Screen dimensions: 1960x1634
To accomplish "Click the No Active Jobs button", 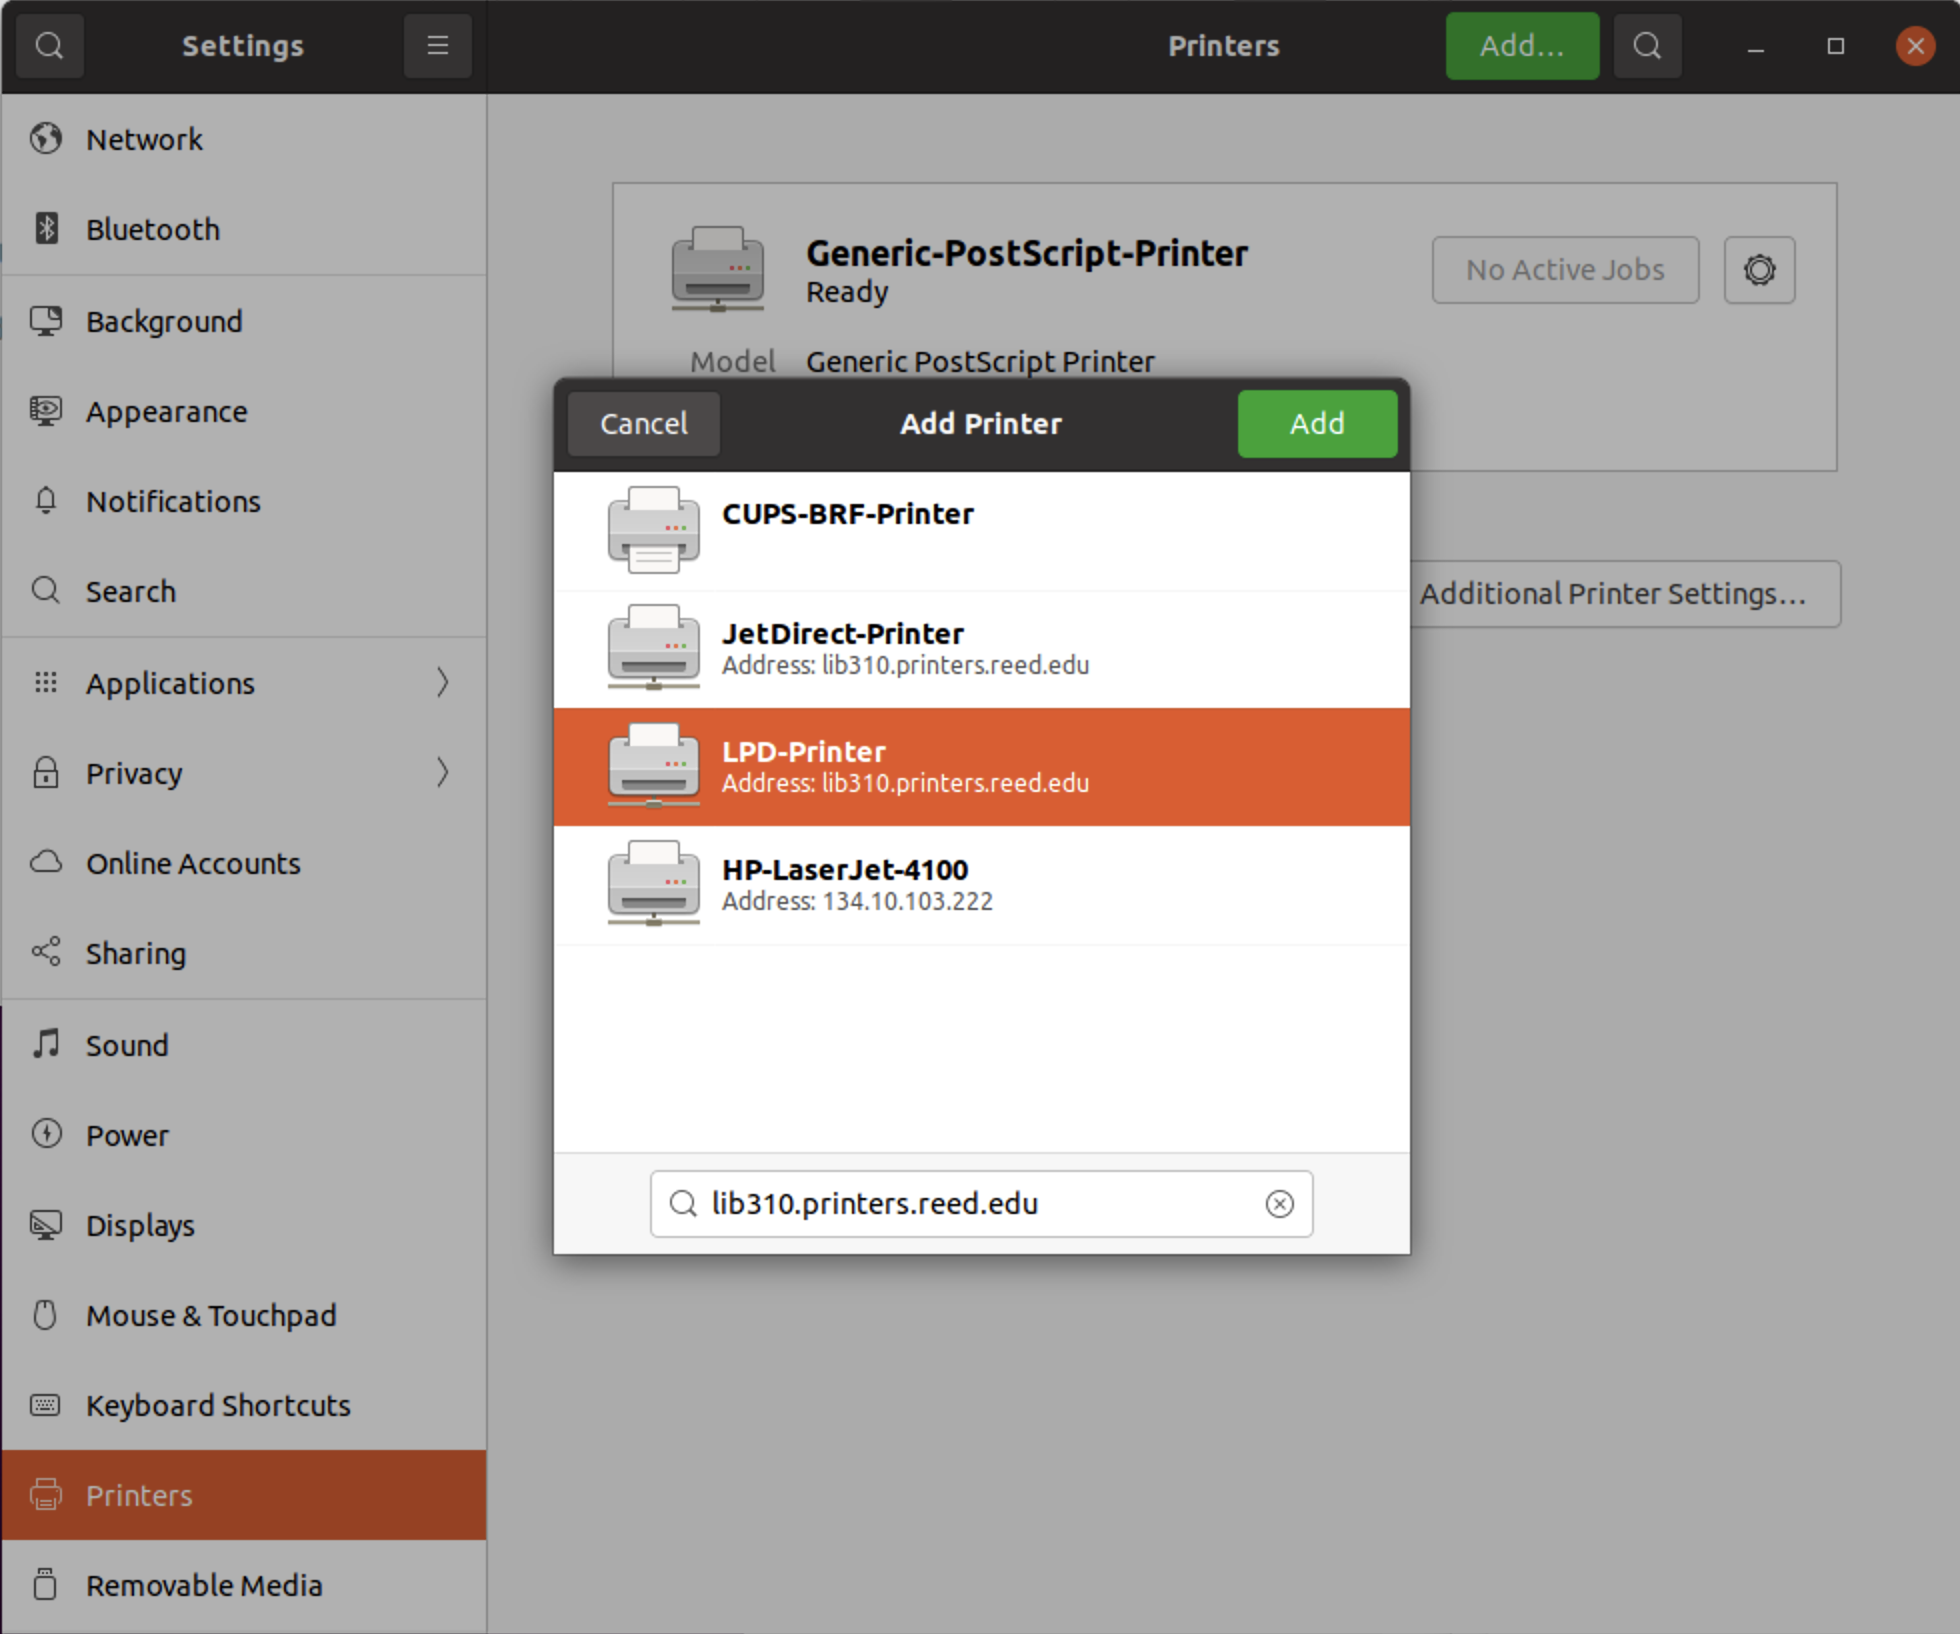I will pyautogui.click(x=1564, y=270).
